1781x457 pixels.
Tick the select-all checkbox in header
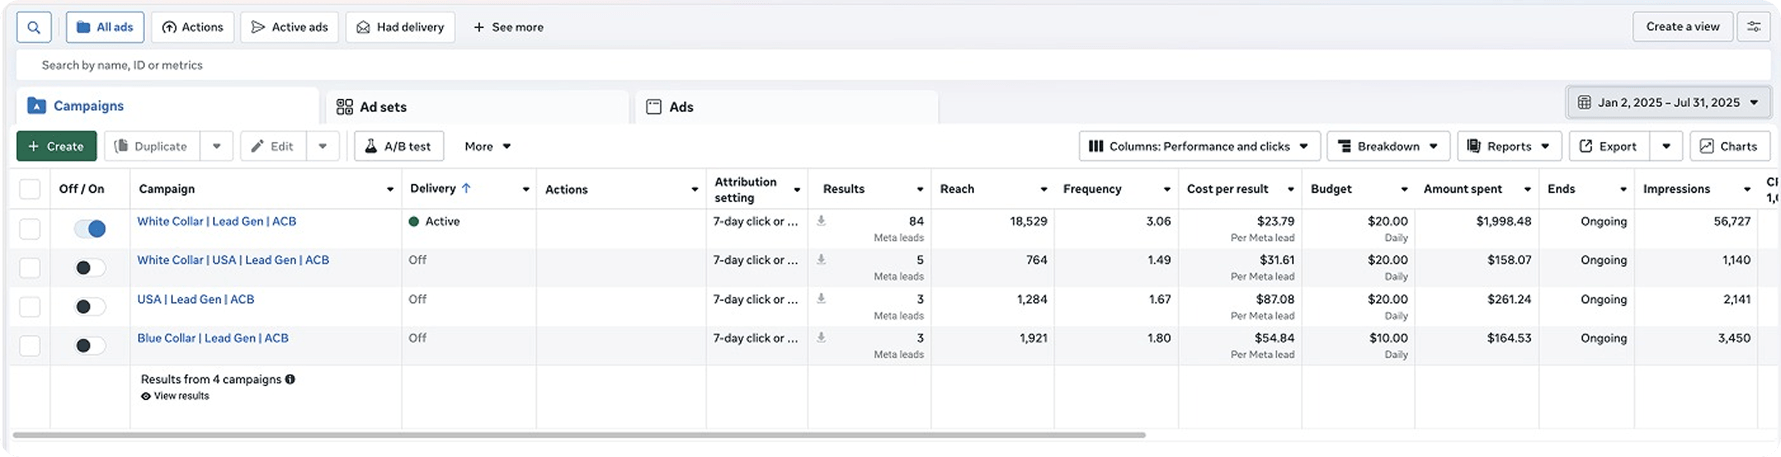(30, 189)
